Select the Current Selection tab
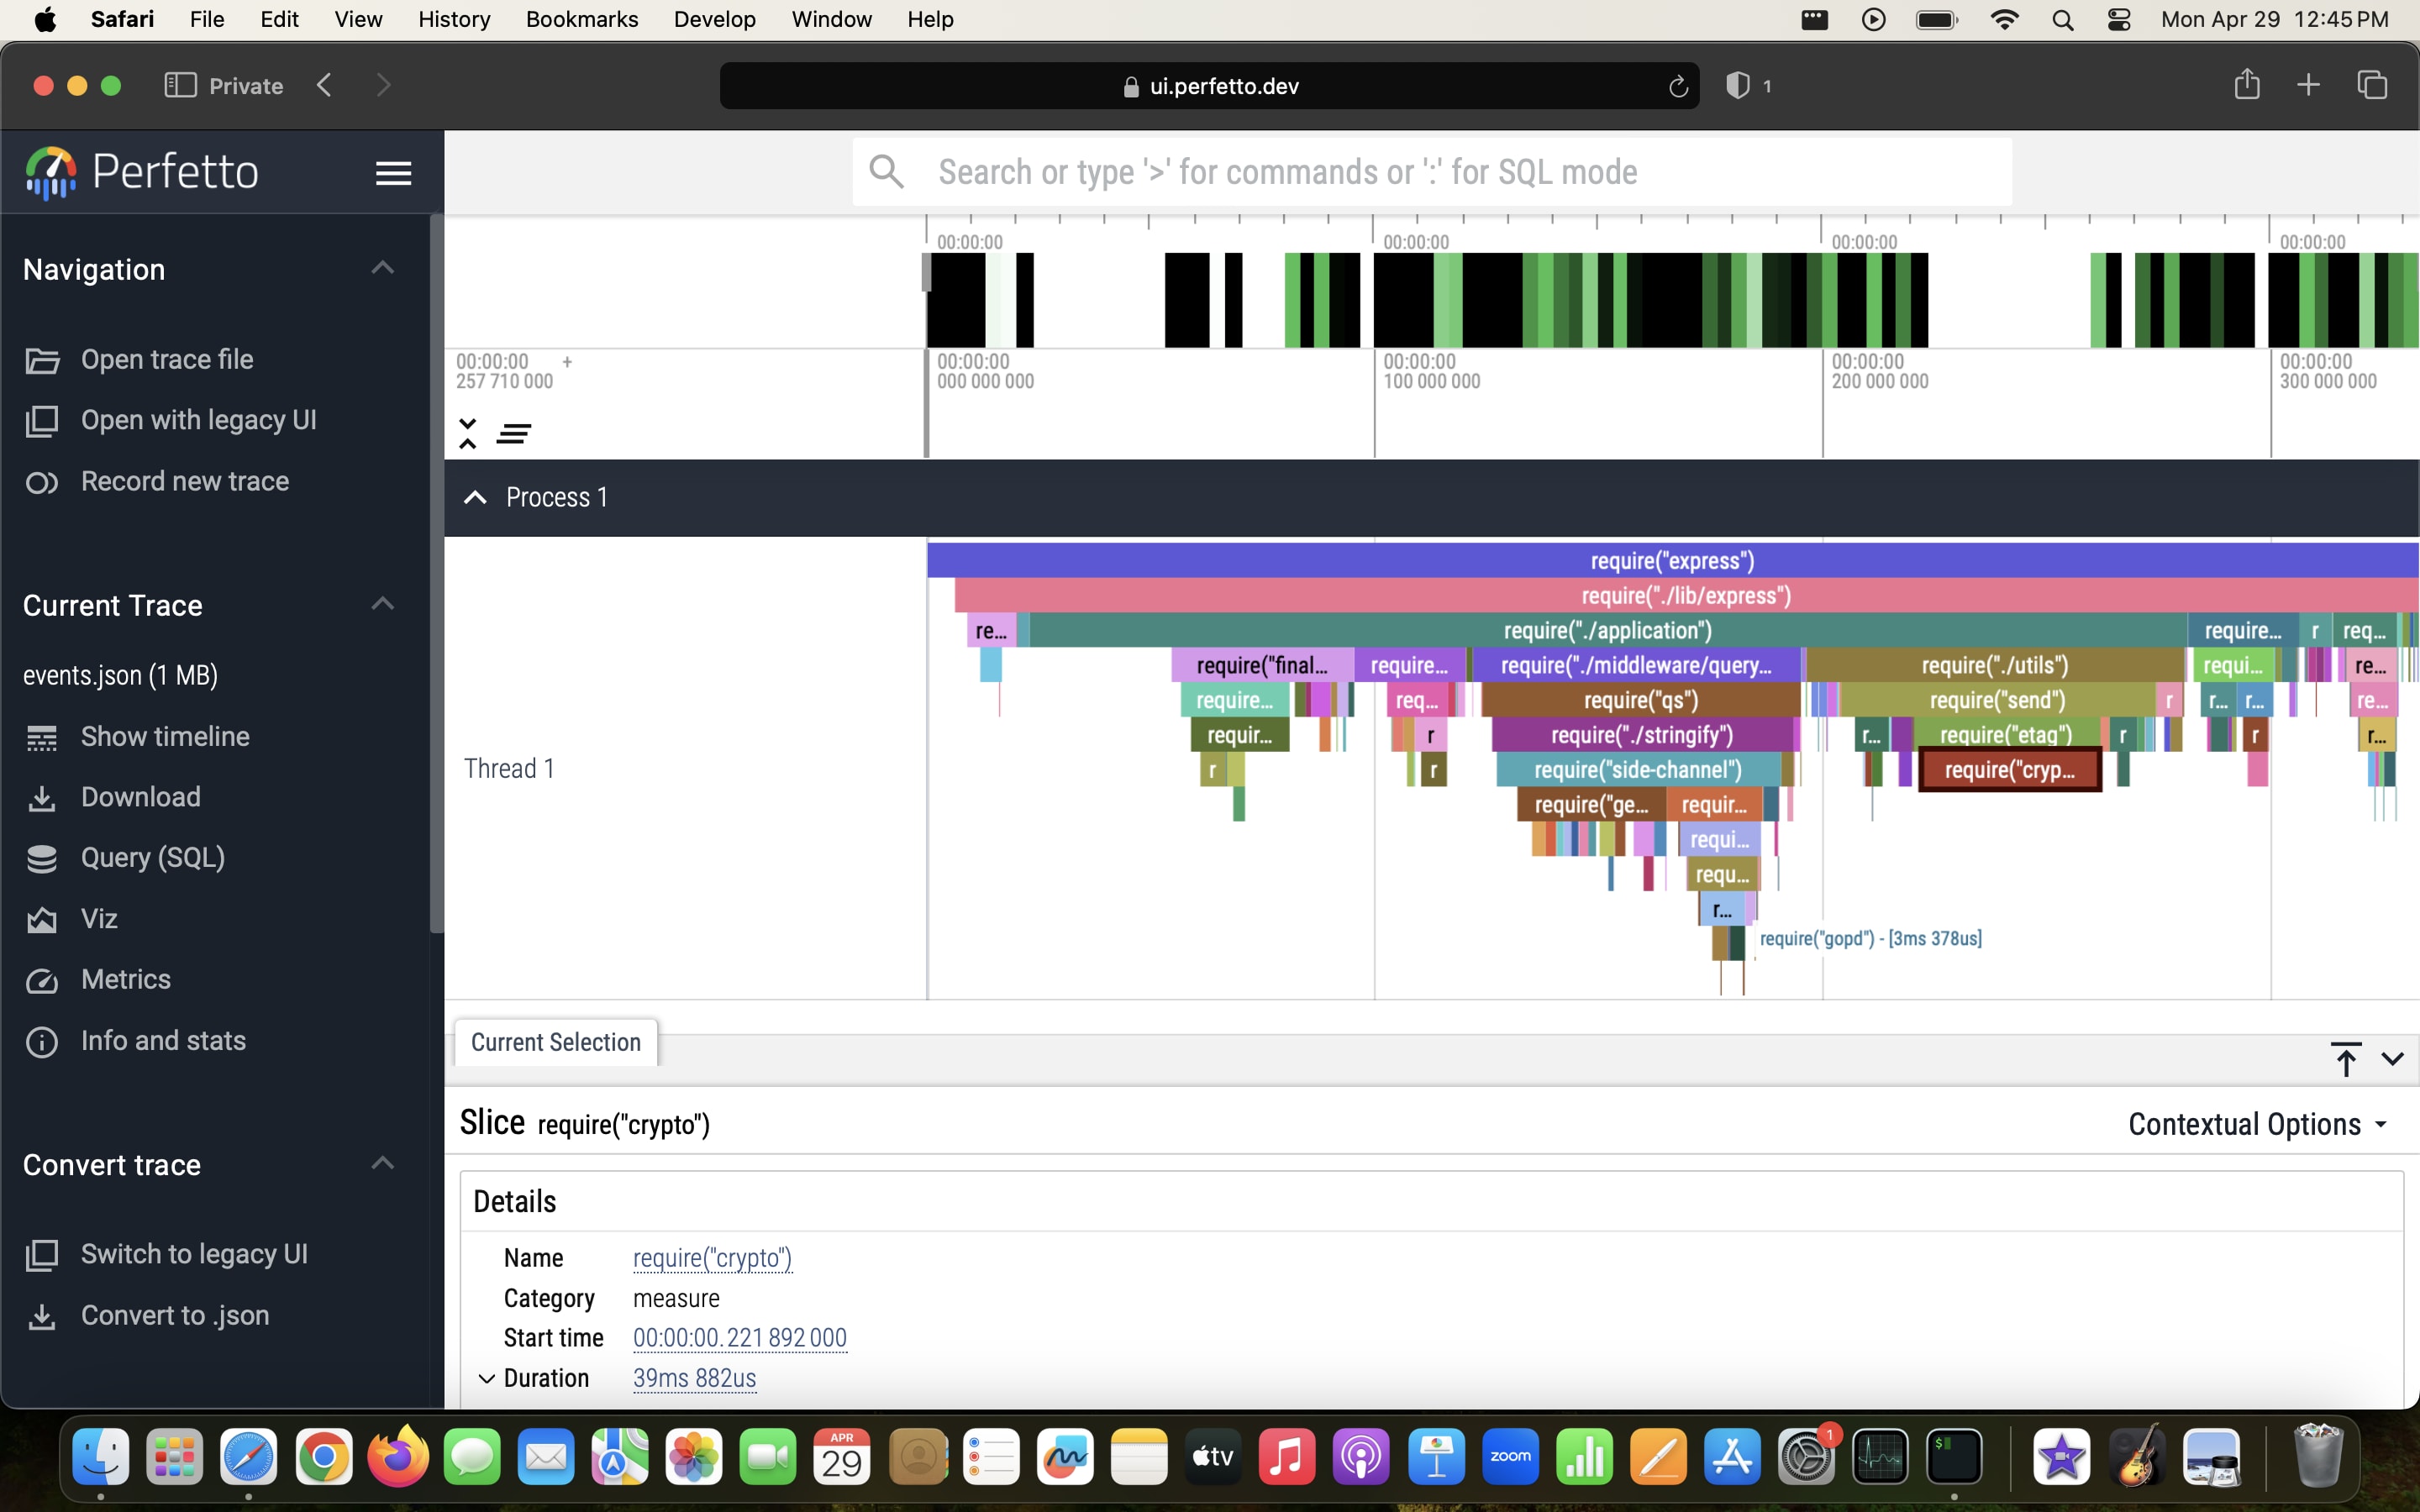 point(555,1042)
